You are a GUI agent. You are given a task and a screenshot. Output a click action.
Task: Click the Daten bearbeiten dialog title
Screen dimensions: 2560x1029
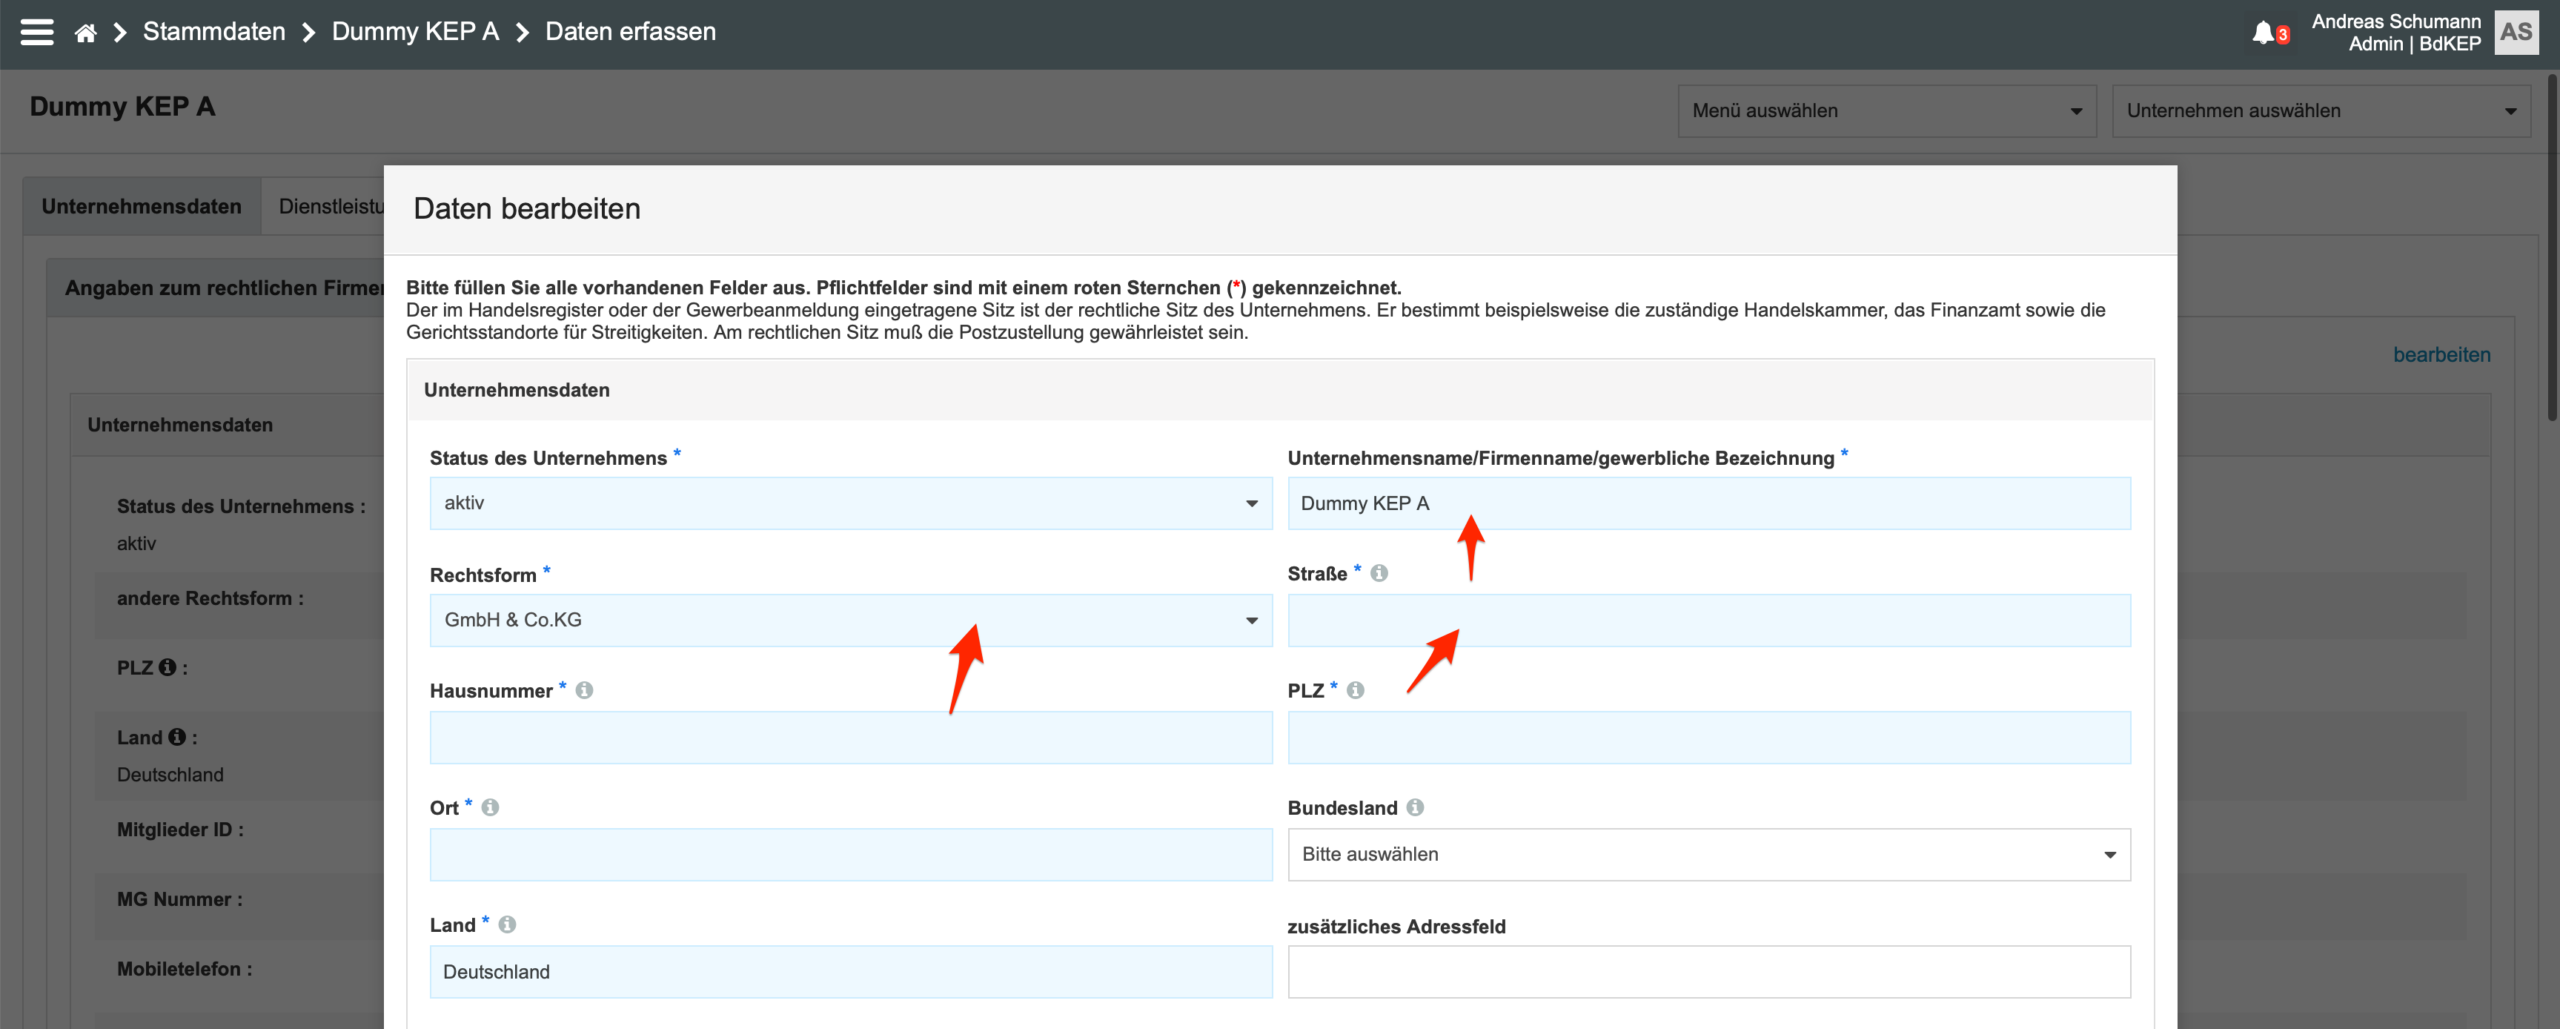click(x=527, y=208)
